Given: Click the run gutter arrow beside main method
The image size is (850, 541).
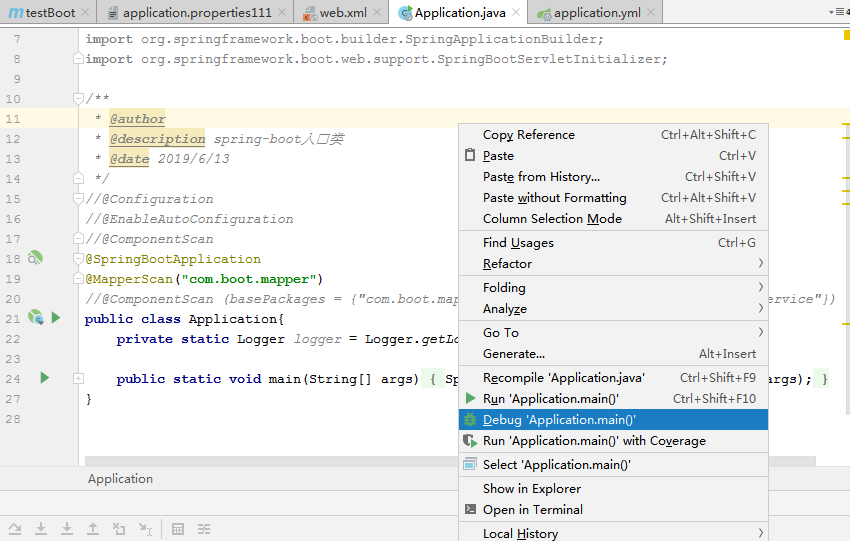Looking at the screenshot, I should (x=44, y=378).
